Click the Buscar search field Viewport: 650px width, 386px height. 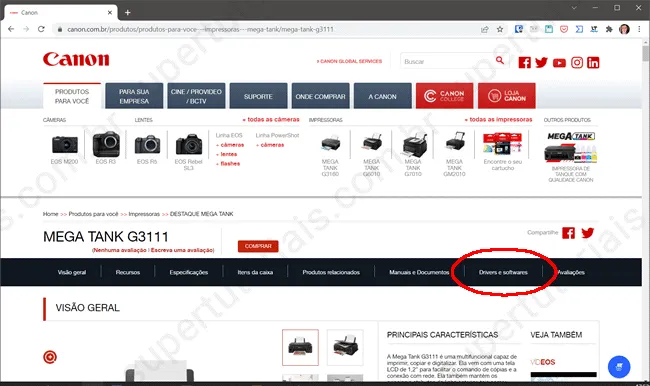pyautogui.click(x=448, y=61)
